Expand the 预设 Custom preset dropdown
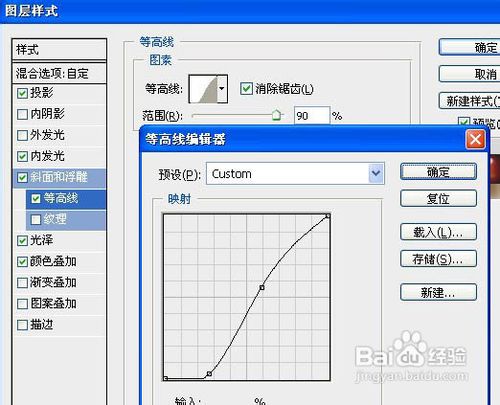The image size is (500, 405). 376,173
